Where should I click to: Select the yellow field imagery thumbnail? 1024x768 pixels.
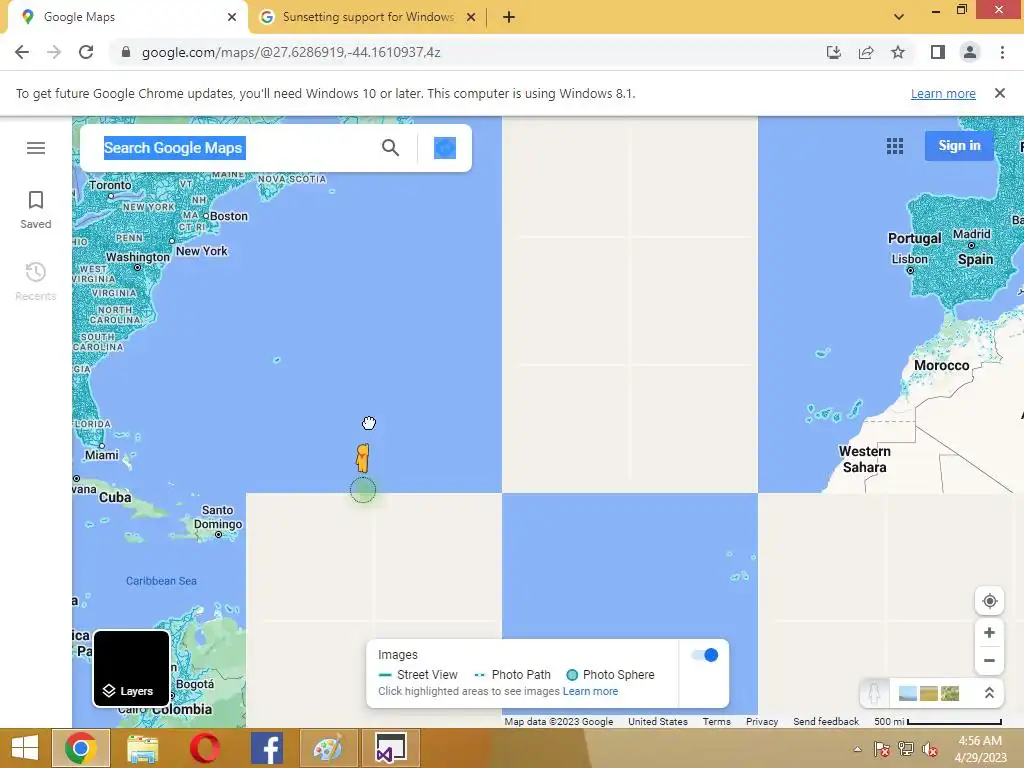click(x=929, y=693)
